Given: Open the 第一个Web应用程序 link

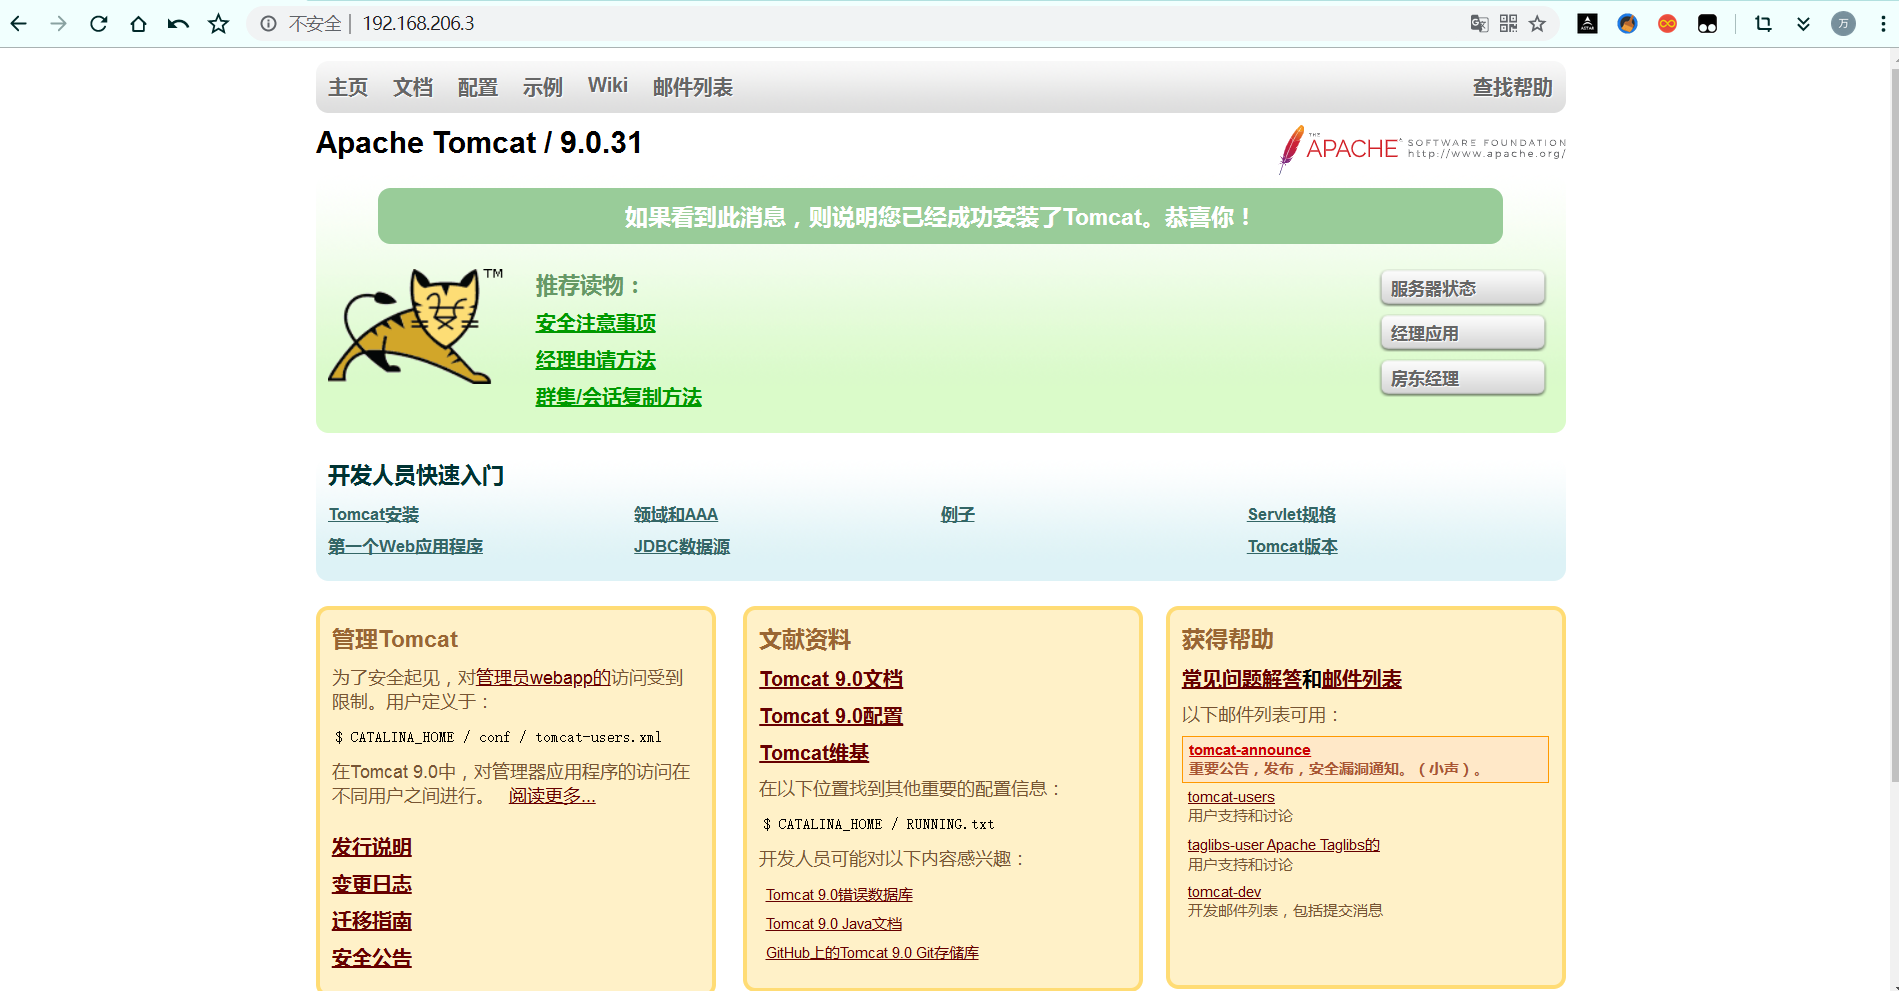Looking at the screenshot, I should coord(406,546).
